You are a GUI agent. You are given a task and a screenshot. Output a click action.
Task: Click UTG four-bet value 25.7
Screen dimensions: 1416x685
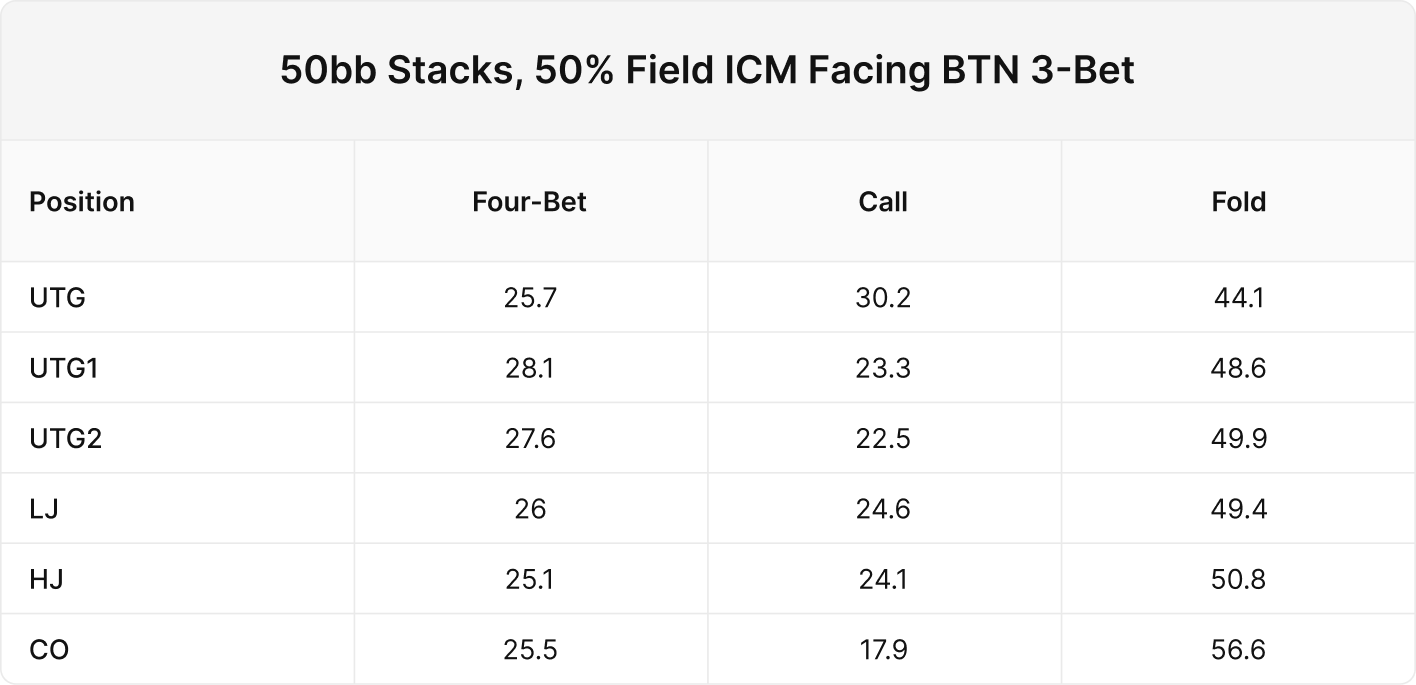(530, 298)
